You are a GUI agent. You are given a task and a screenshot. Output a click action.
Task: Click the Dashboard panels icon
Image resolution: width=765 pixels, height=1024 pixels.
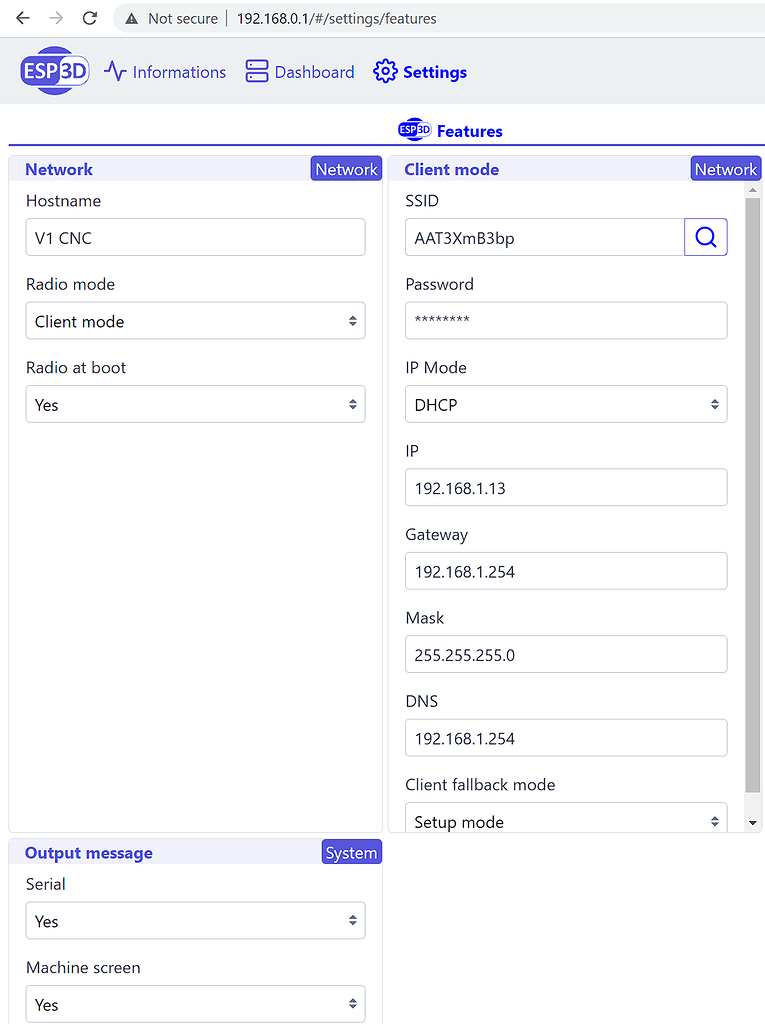click(x=257, y=71)
